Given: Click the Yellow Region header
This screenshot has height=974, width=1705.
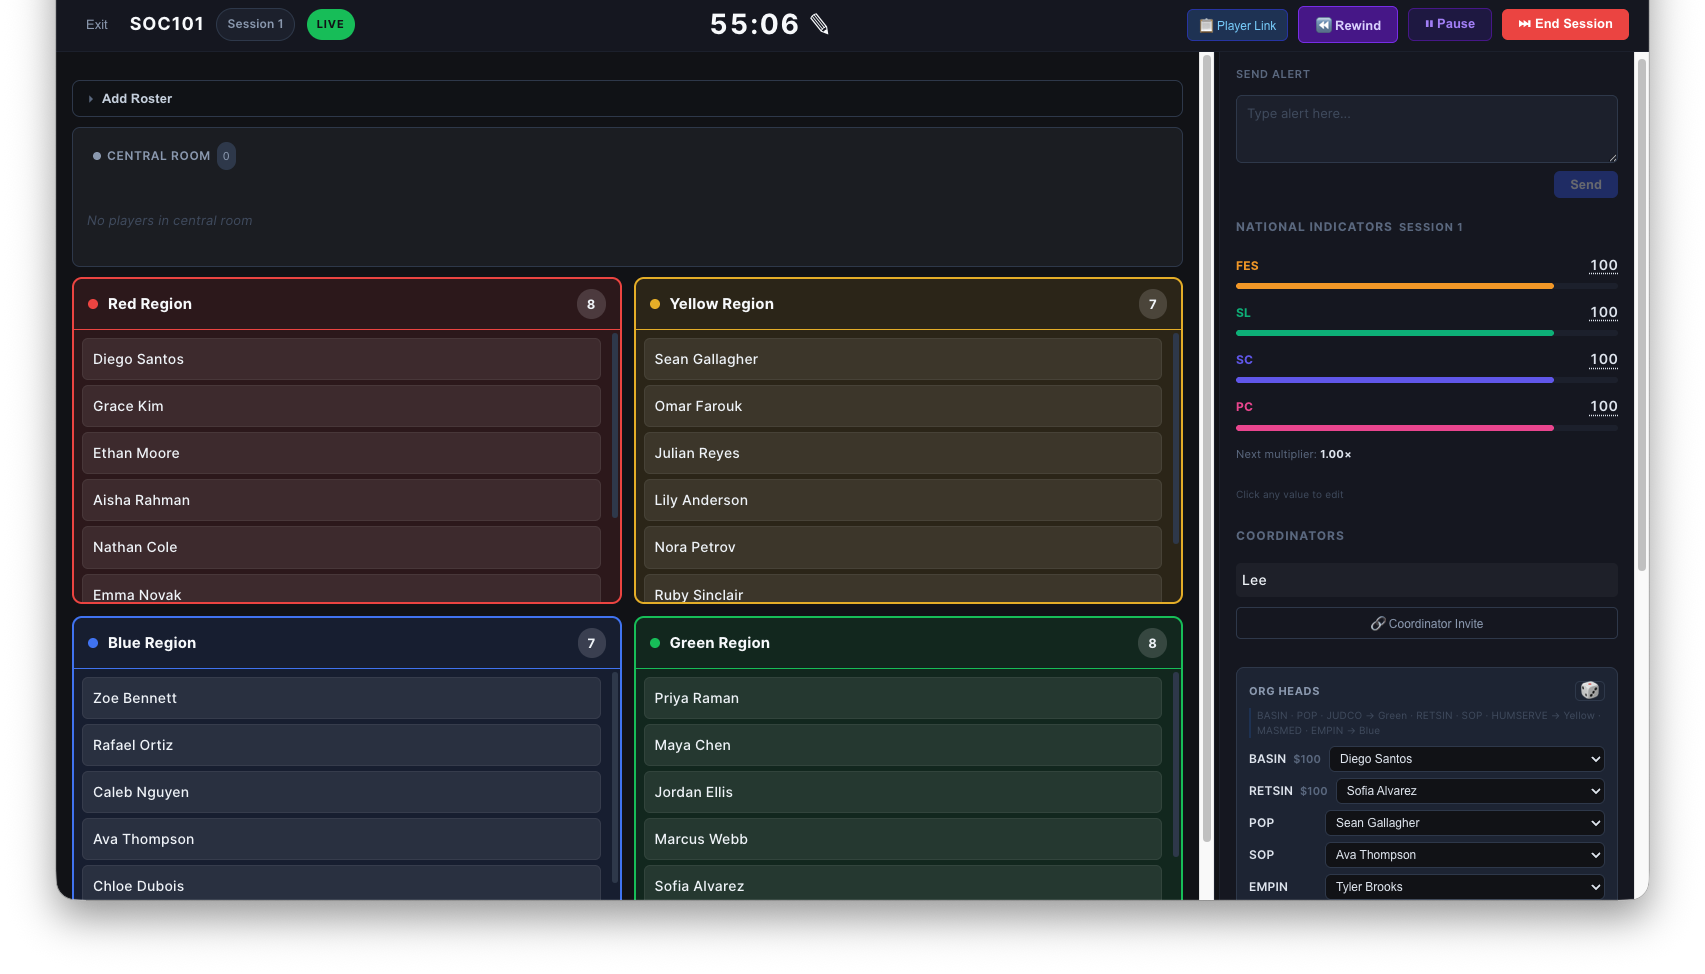Looking at the screenshot, I should pos(908,304).
